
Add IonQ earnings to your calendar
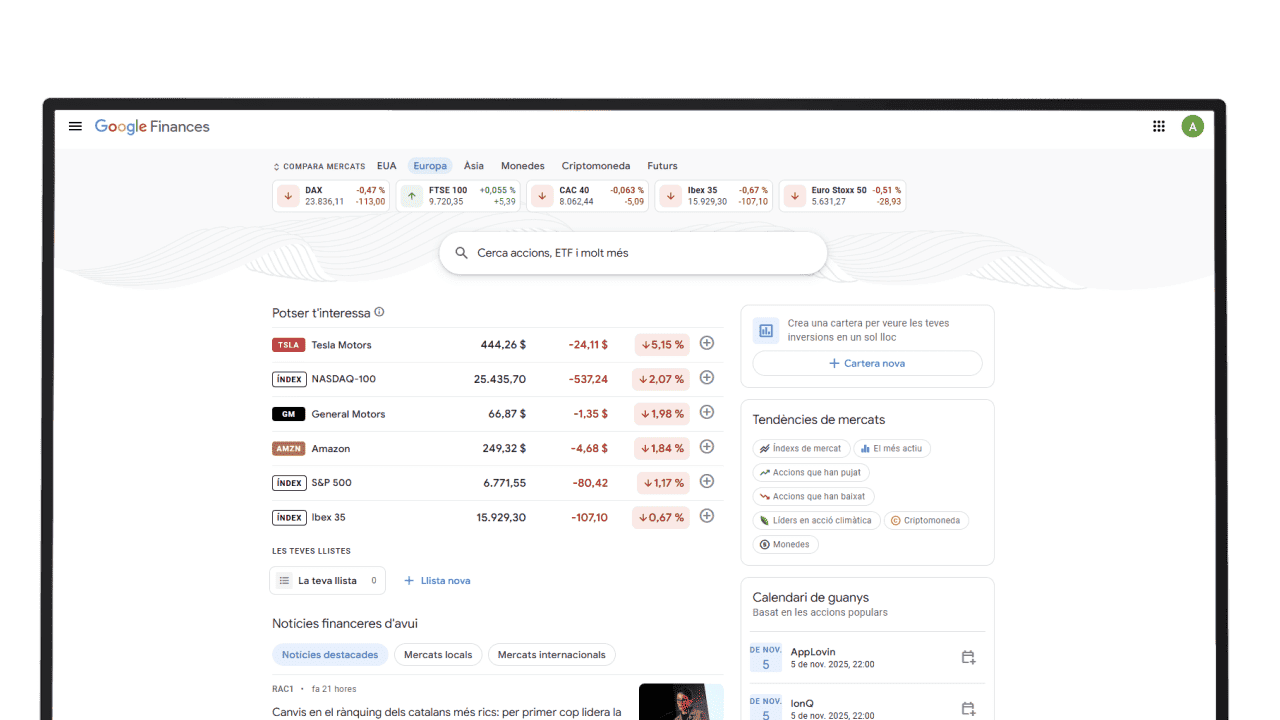(967, 708)
